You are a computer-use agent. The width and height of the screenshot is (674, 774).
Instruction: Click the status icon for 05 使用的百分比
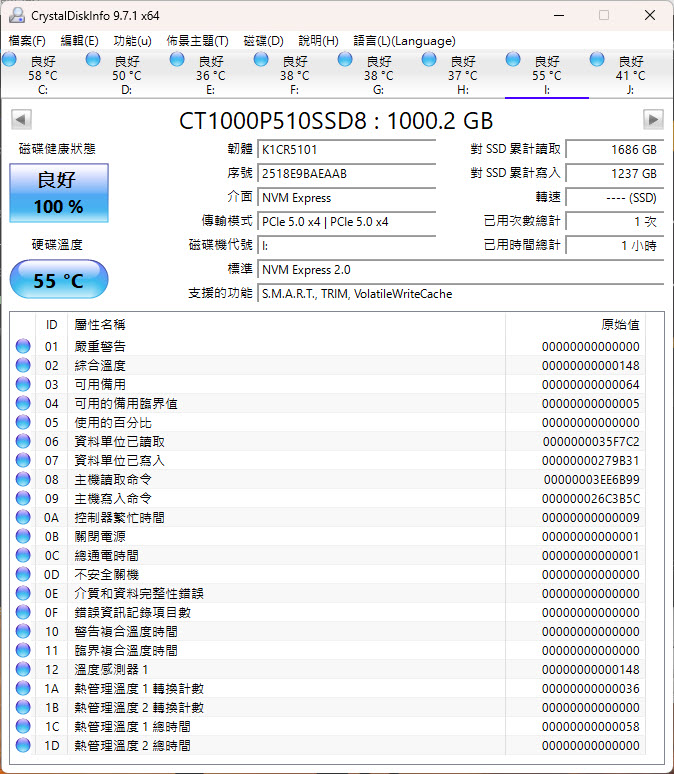23,422
